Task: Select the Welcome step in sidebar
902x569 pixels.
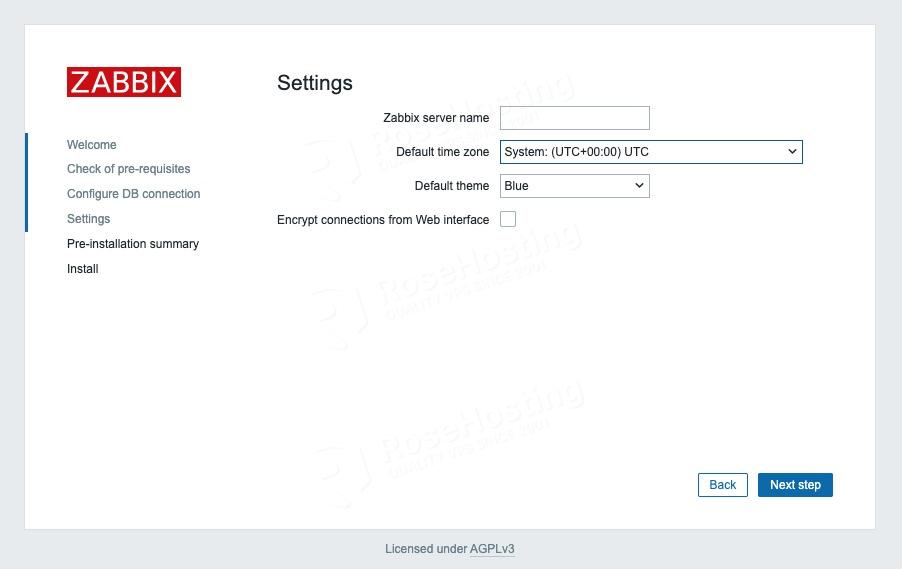Action: [91, 144]
